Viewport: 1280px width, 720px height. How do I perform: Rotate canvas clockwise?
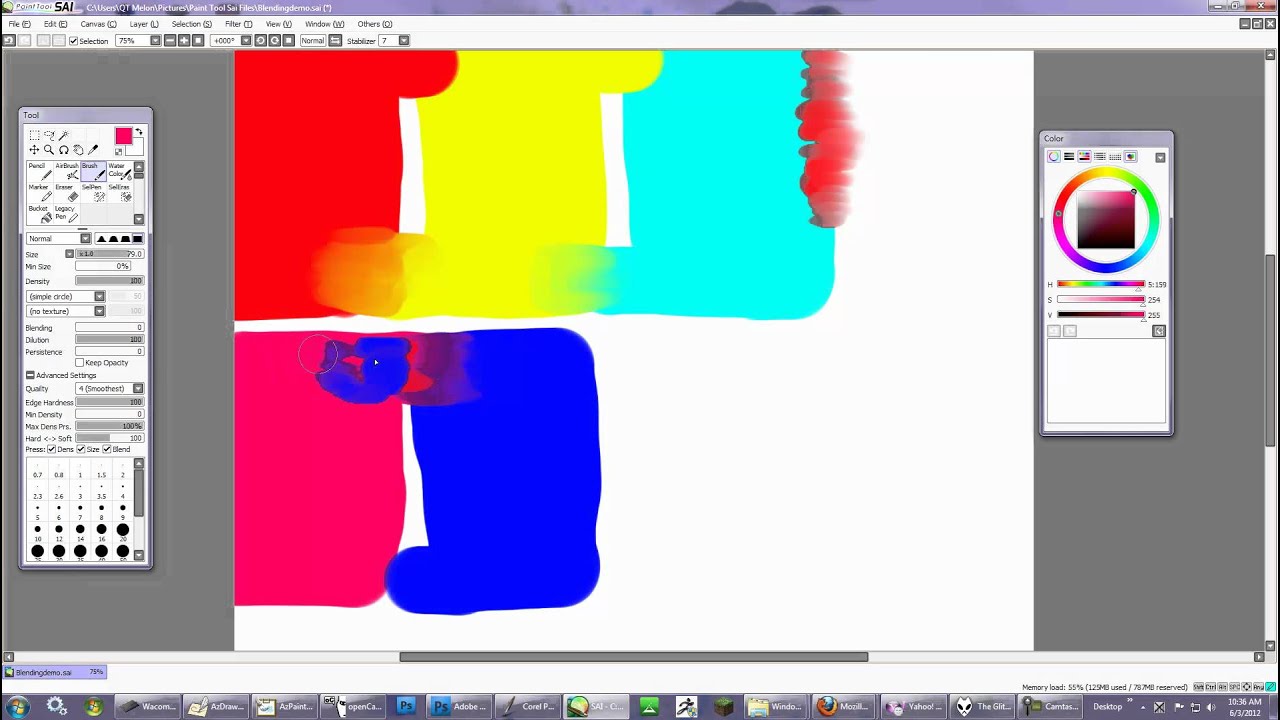coord(274,41)
